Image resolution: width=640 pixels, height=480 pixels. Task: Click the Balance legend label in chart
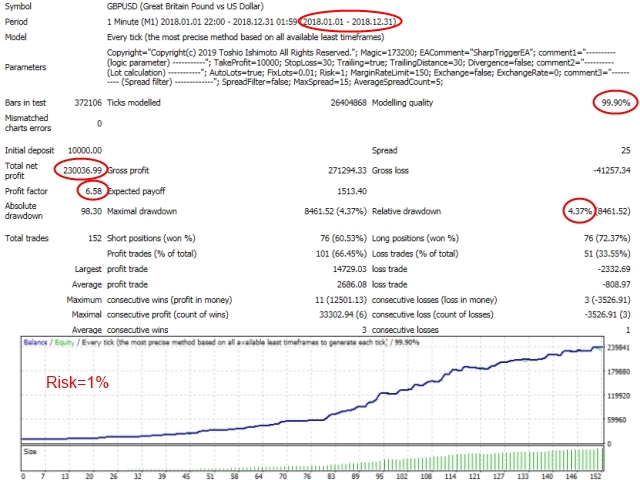tap(36, 342)
